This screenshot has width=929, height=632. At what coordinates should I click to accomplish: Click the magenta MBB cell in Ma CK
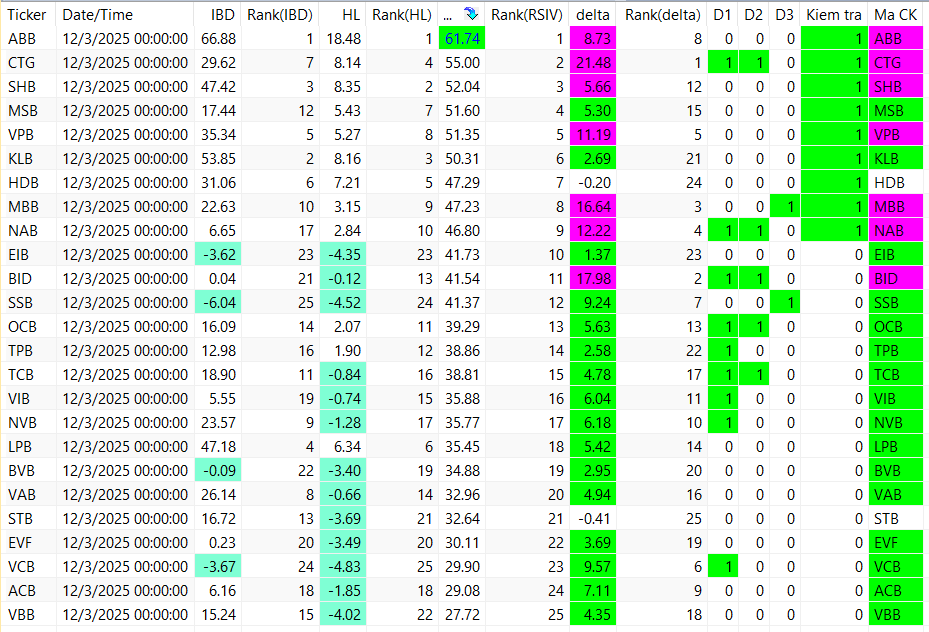[896, 207]
